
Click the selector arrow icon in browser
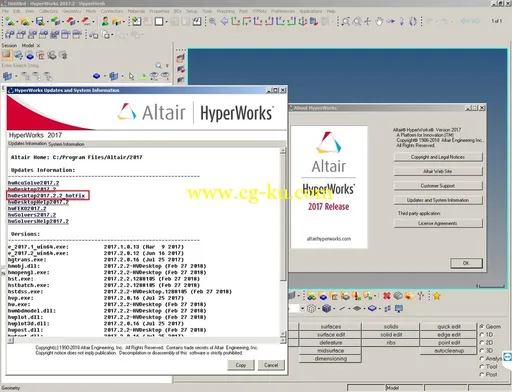(131, 76)
